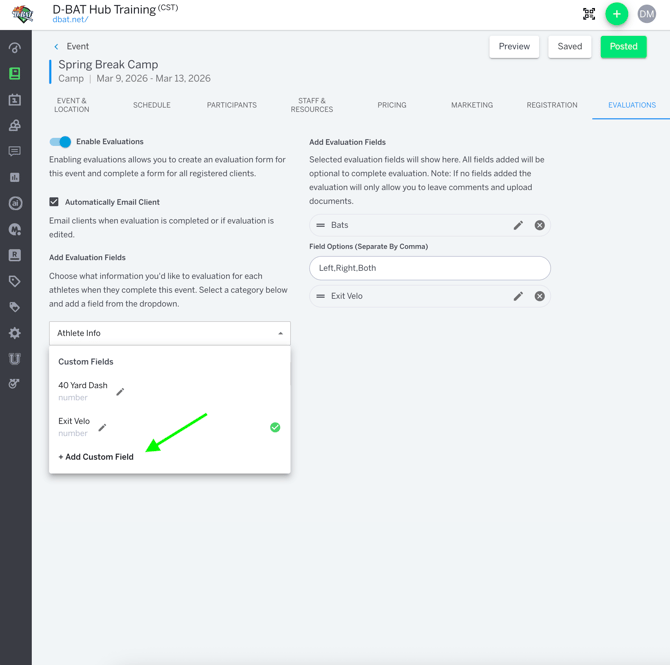Remove the Exit Velo evaluation field
The width and height of the screenshot is (670, 665).
pos(540,296)
